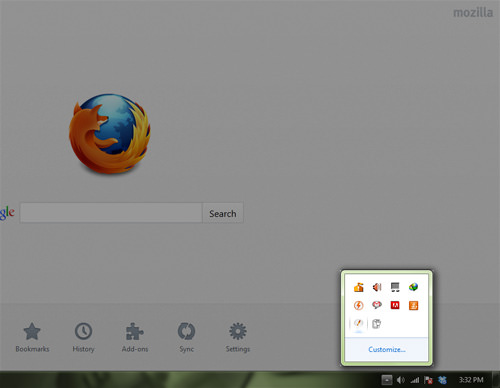This screenshot has height=388, width=500.
Task: Click the colorful globe tray icon
Action: pyautogui.click(x=413, y=287)
